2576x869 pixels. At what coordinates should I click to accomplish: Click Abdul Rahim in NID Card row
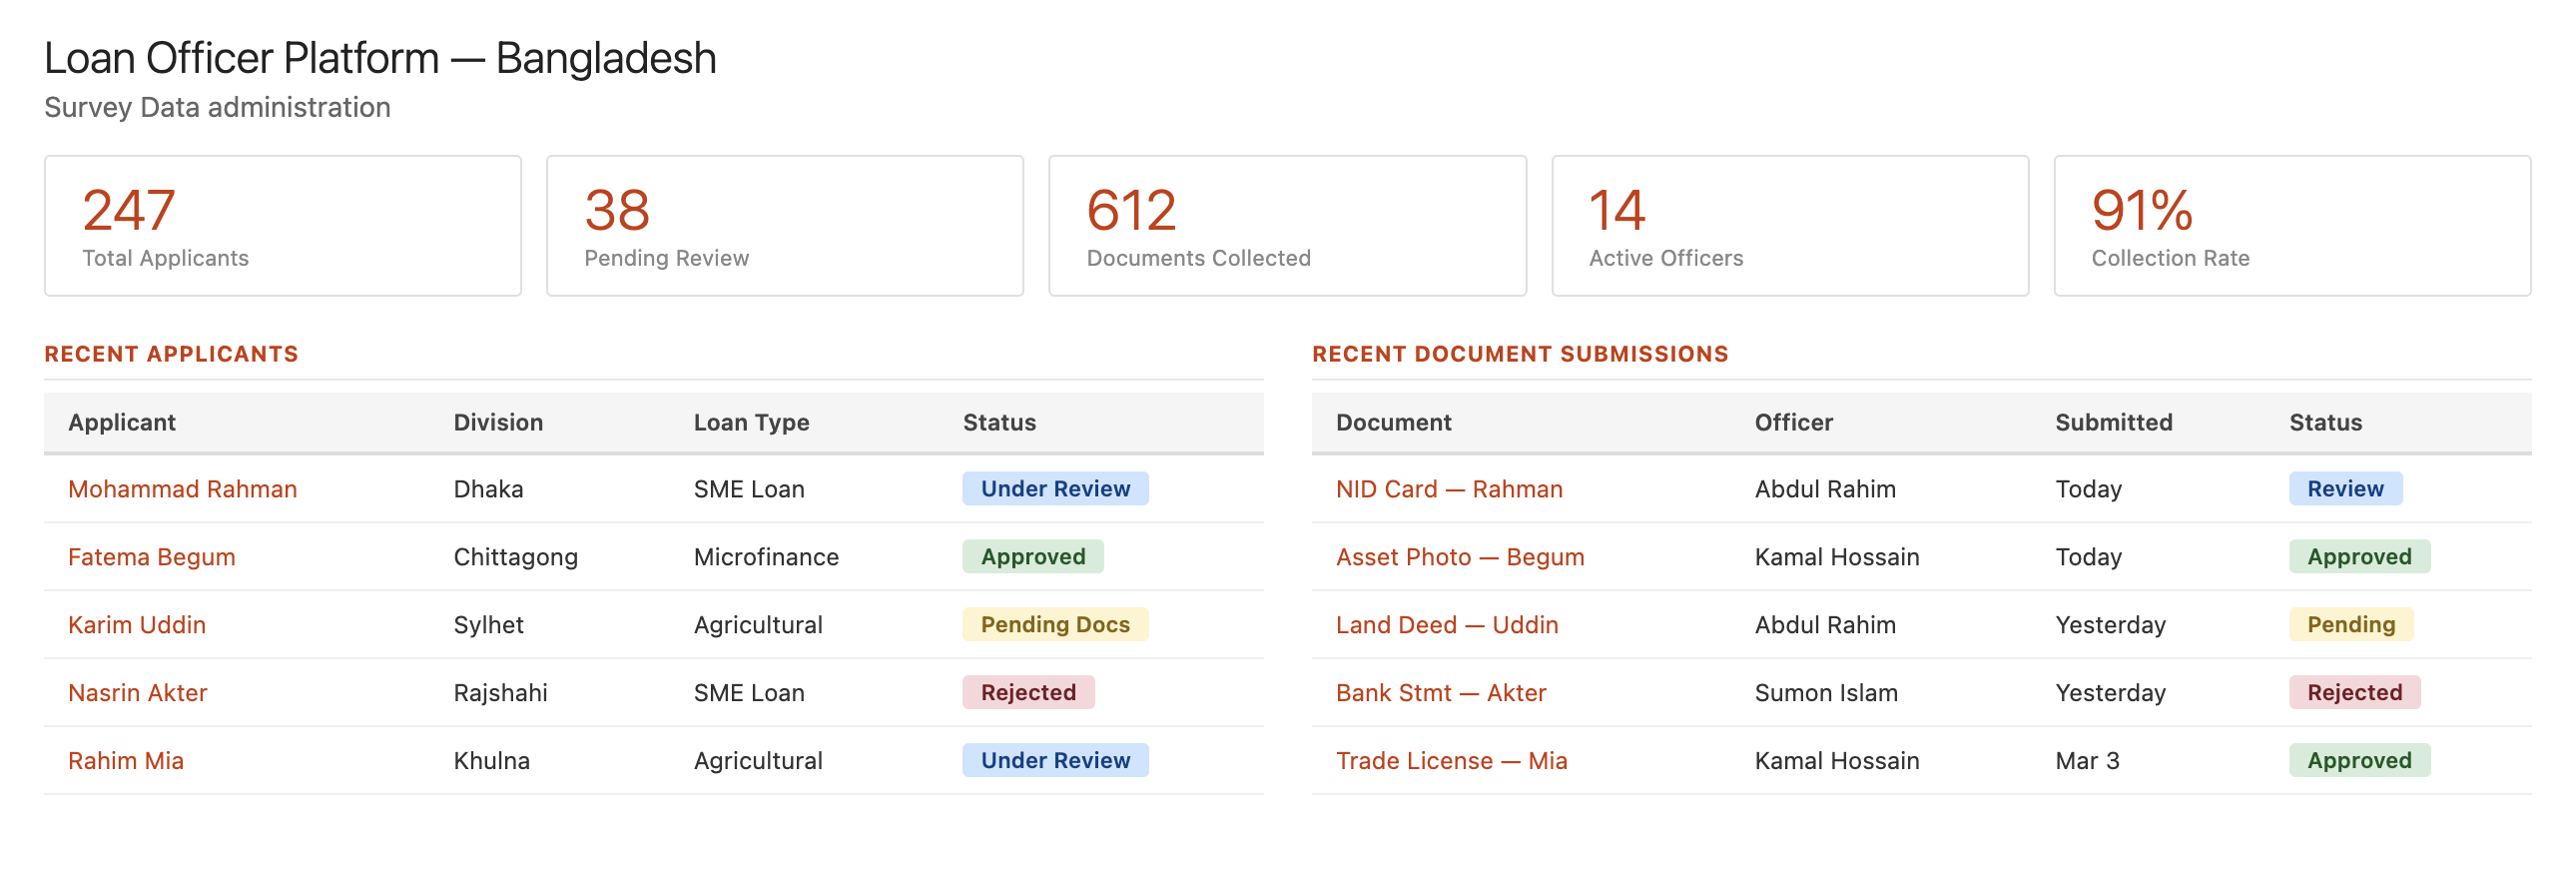[x=1825, y=489]
